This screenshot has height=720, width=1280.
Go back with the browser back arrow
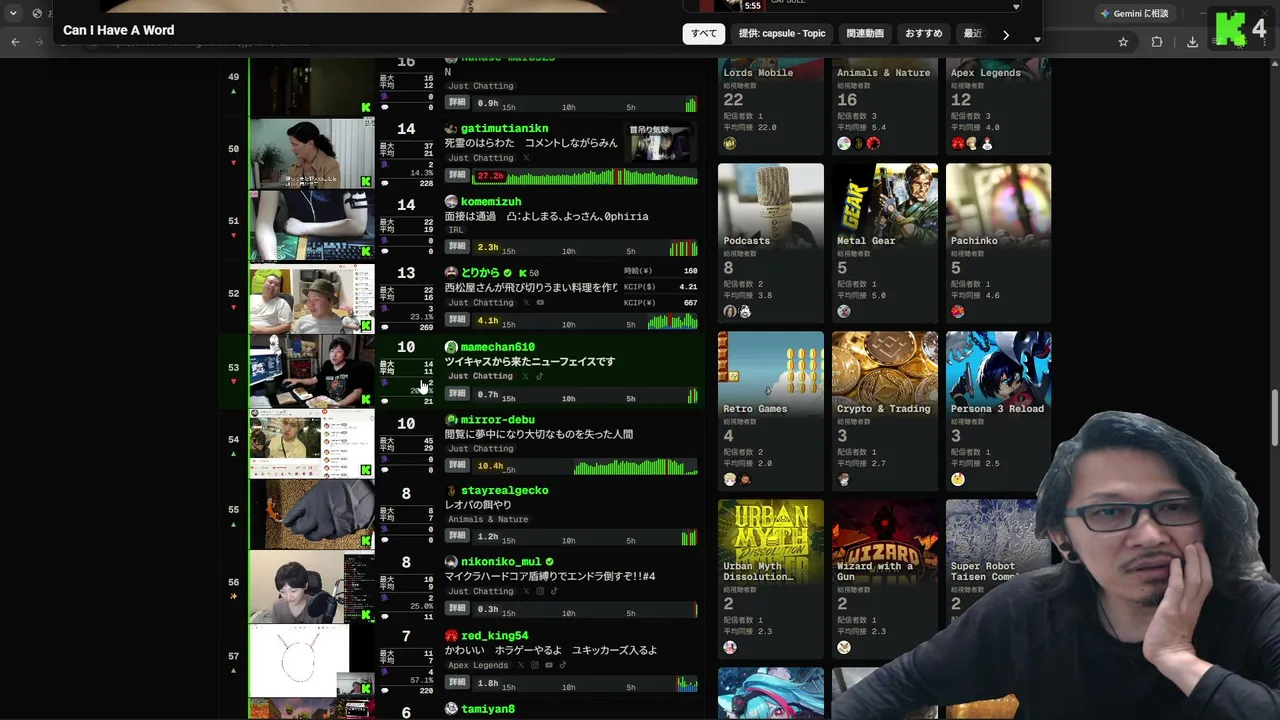click(15, 42)
